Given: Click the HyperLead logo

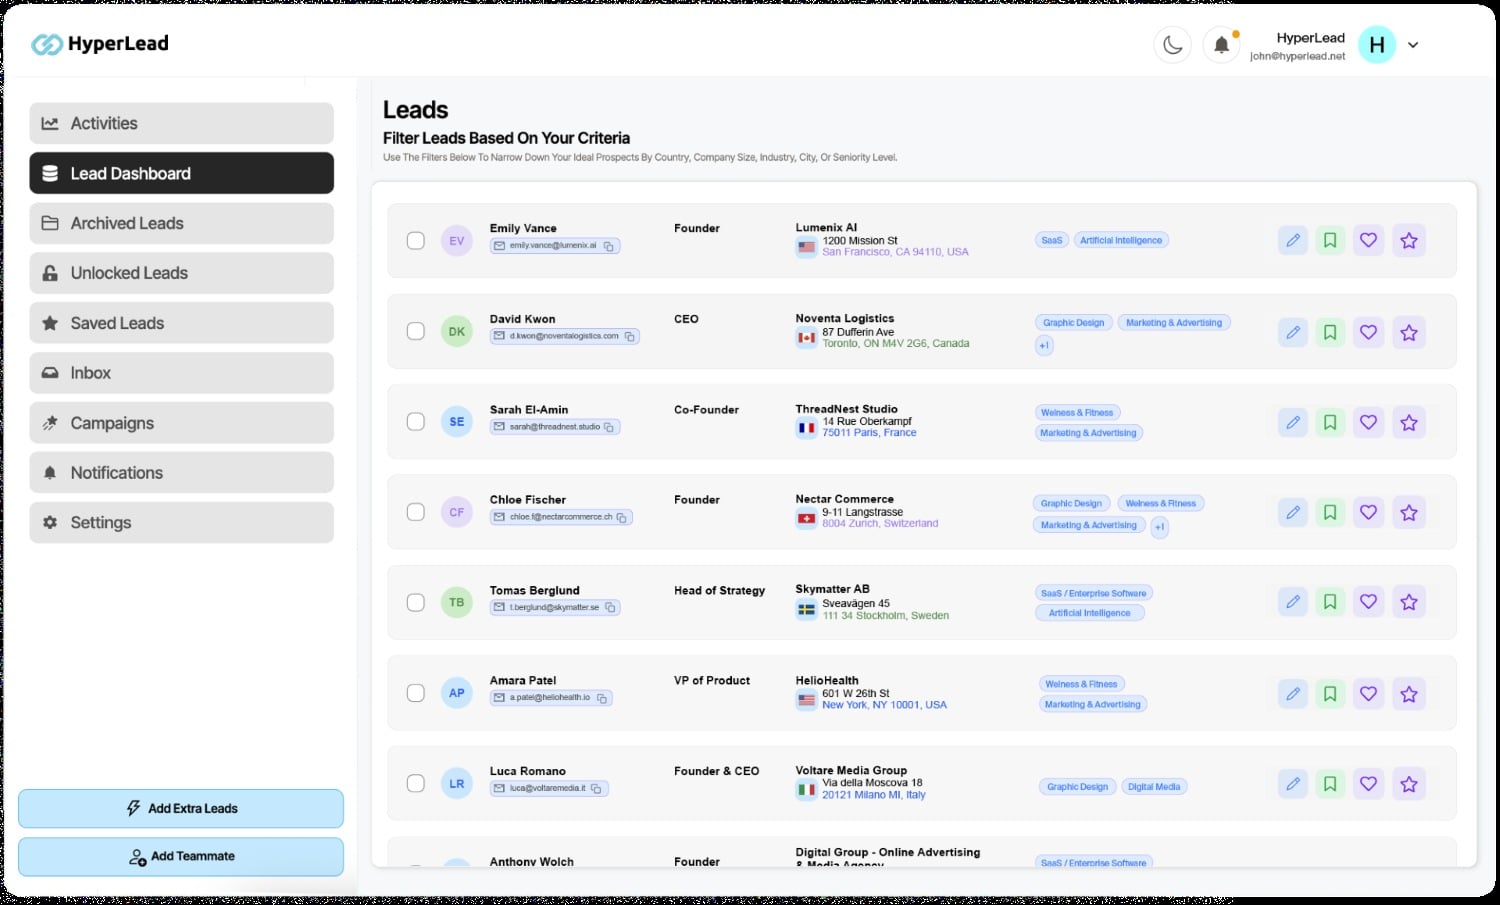Looking at the screenshot, I should tap(100, 44).
